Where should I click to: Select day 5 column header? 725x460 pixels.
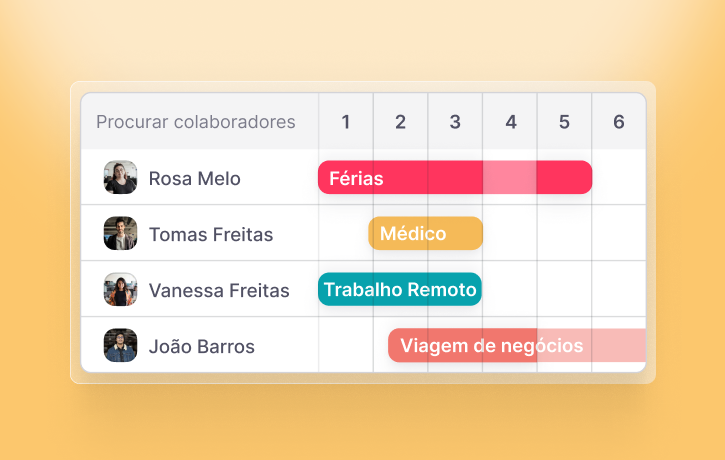point(564,122)
